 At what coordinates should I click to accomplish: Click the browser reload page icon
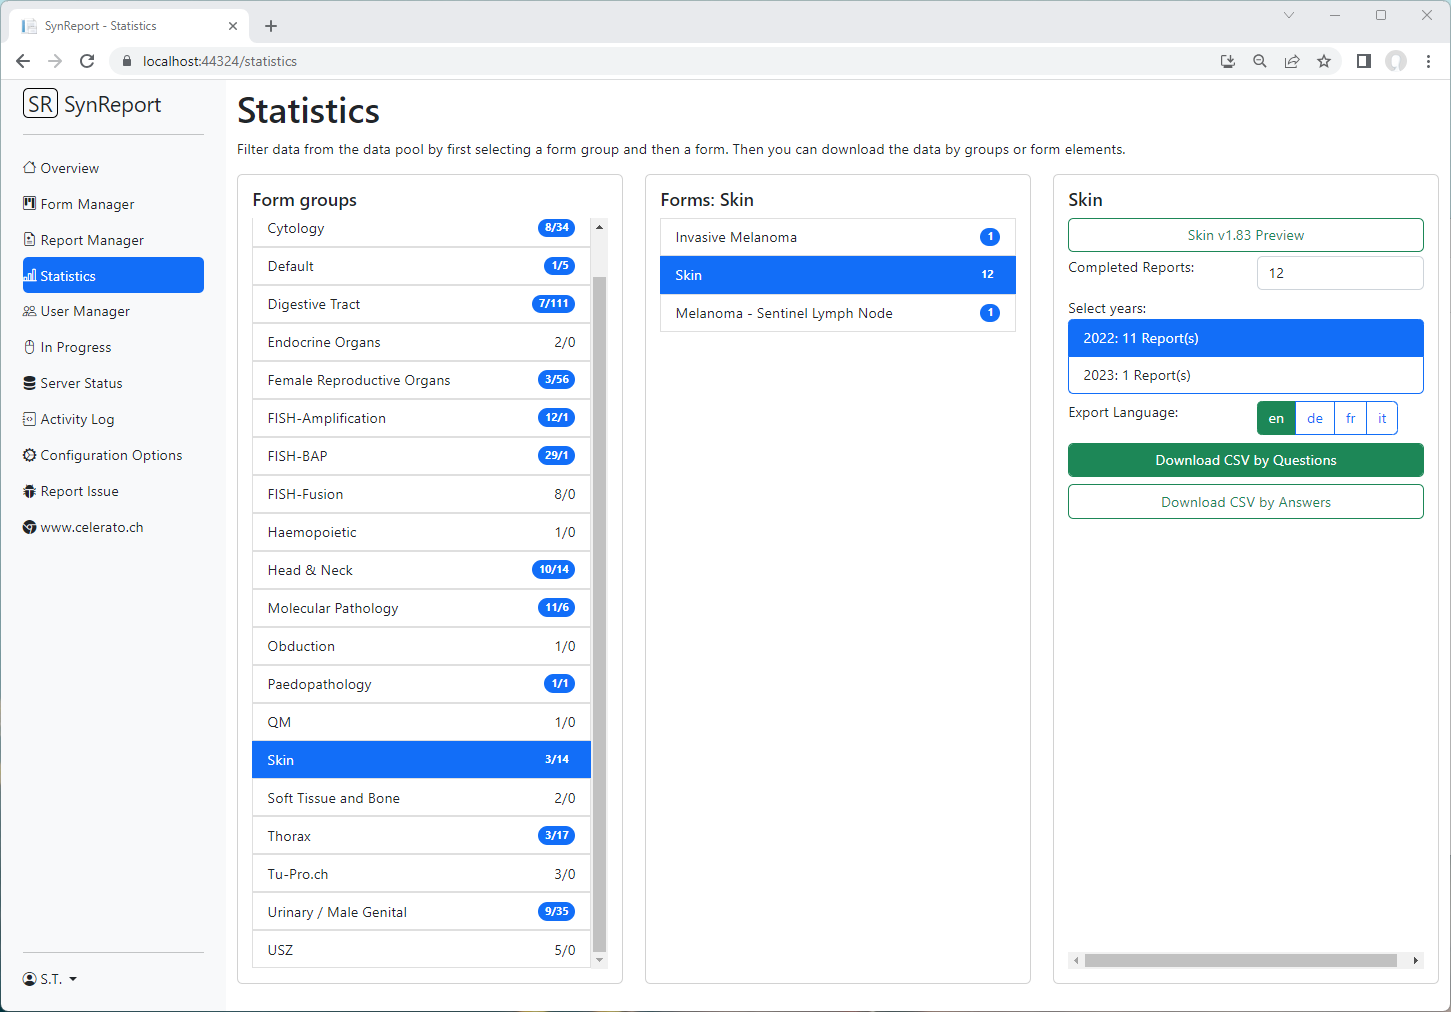[x=87, y=61]
